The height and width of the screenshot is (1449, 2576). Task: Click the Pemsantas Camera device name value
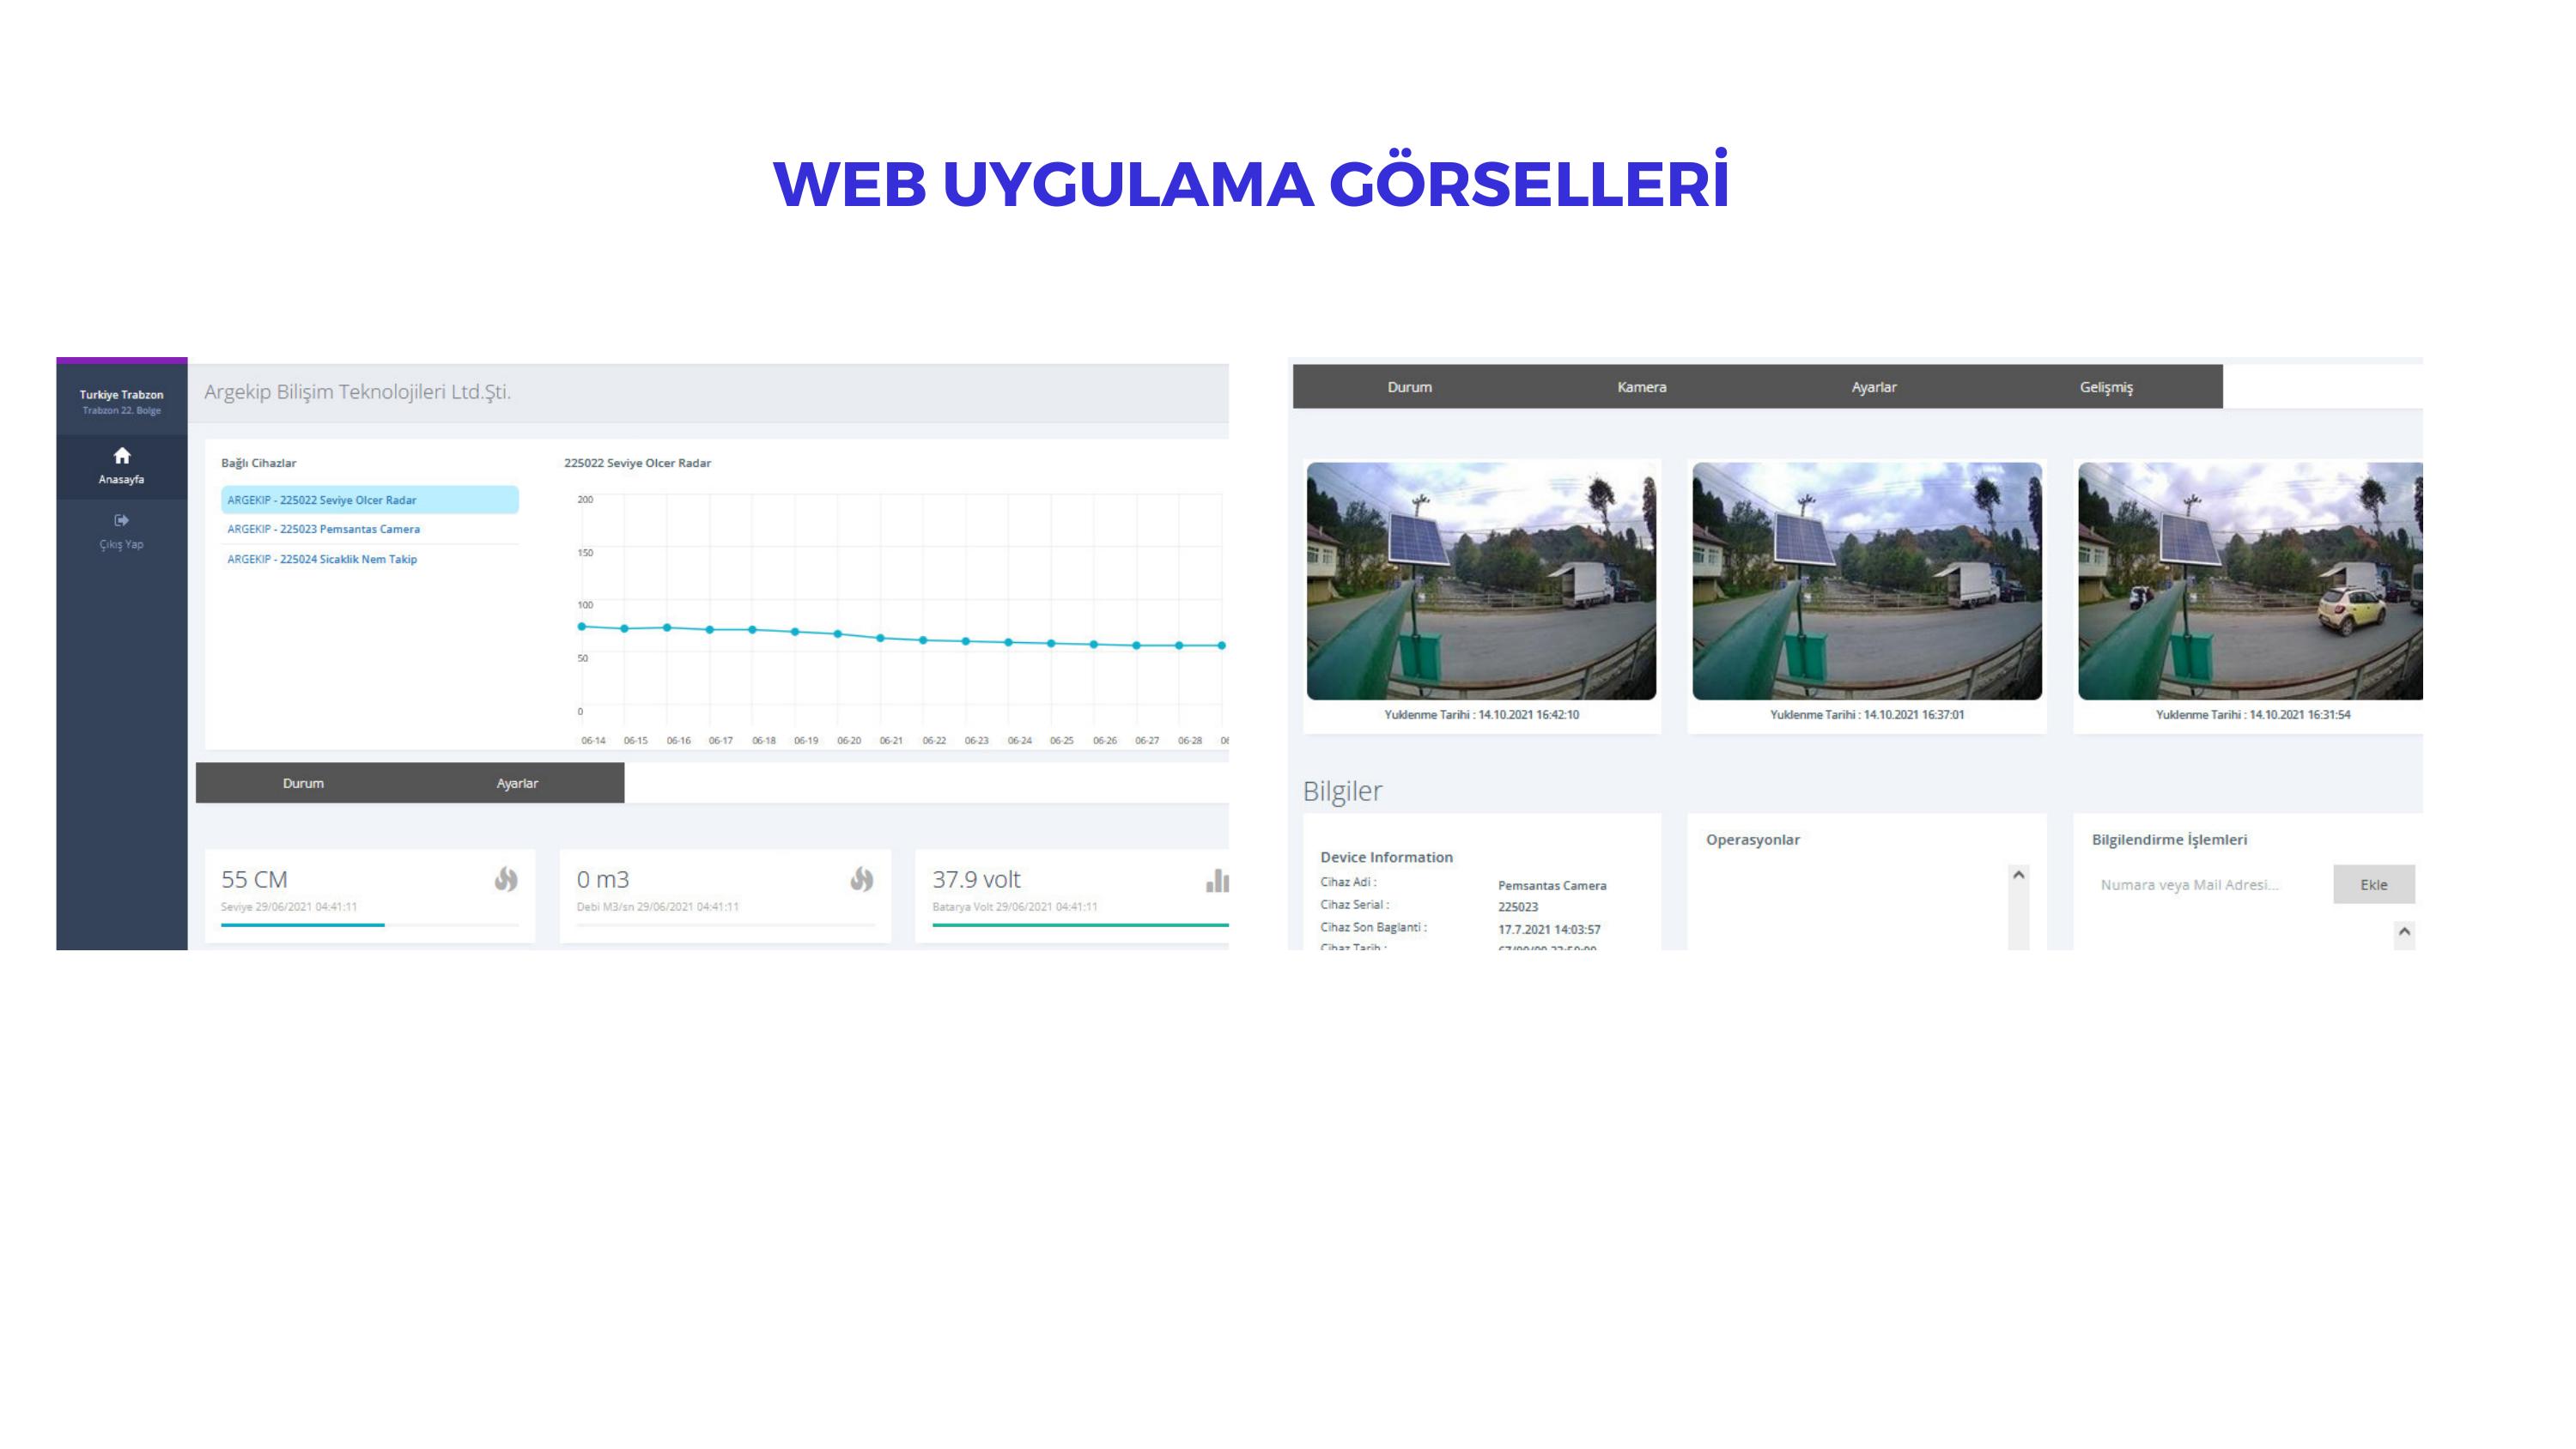[x=1552, y=886]
